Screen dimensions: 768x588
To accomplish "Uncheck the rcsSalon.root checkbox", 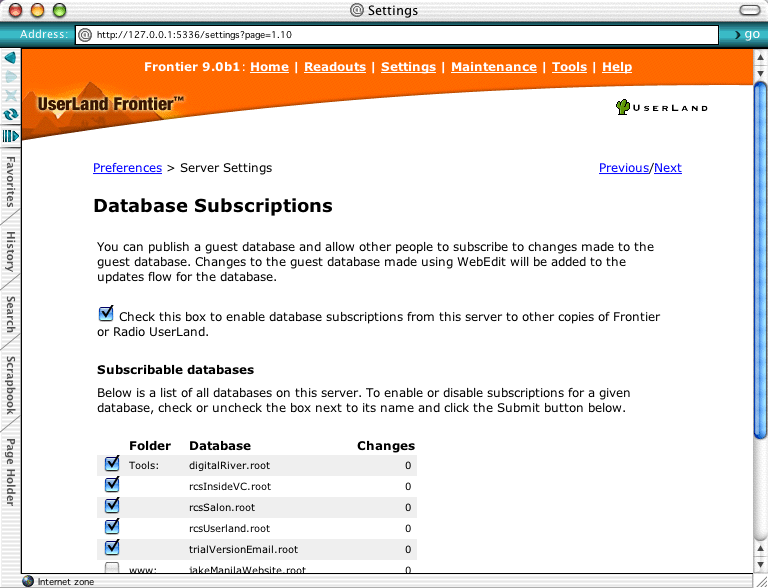I will 112,505.
